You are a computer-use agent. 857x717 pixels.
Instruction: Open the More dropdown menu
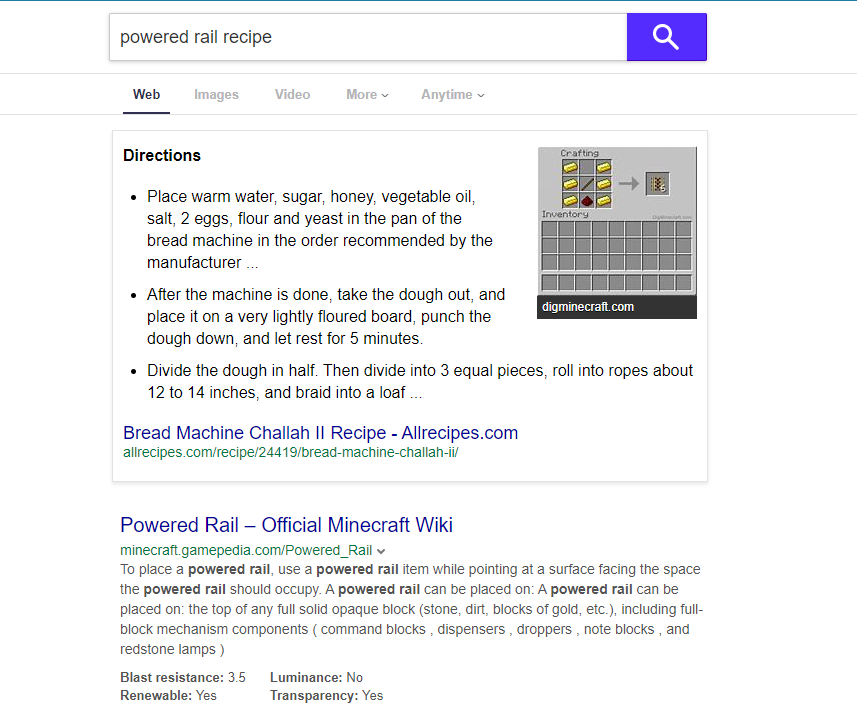tap(367, 95)
